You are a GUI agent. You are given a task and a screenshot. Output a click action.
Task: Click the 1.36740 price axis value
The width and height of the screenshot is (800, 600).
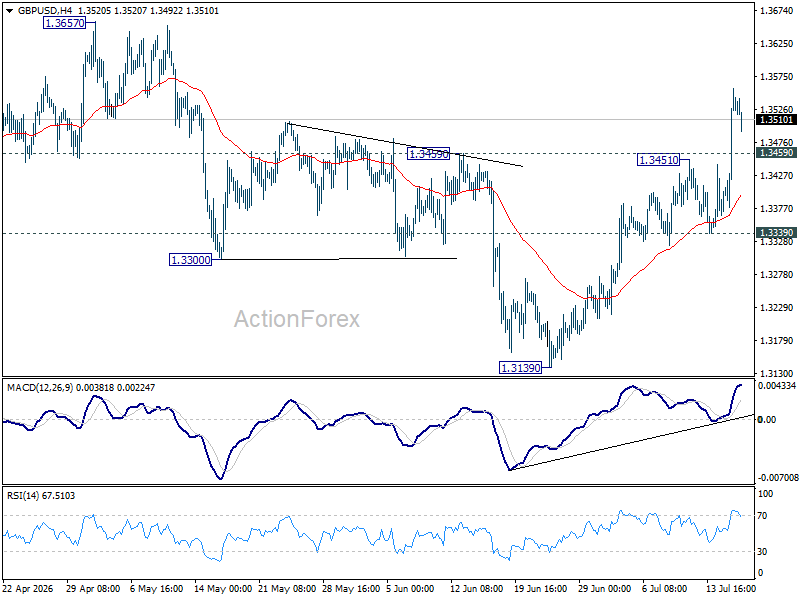tap(776, 11)
